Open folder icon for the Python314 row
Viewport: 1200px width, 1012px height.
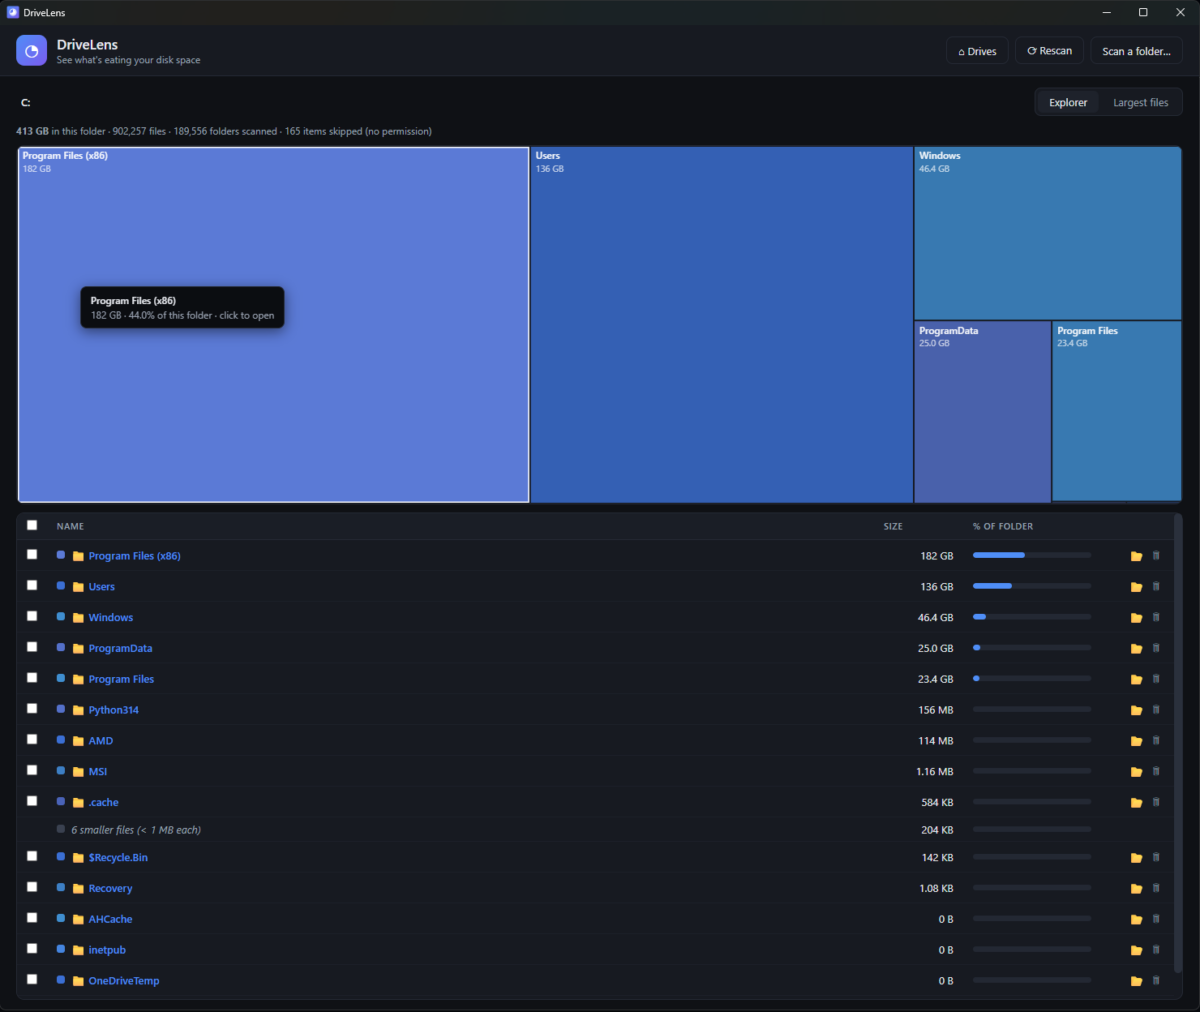pyautogui.click(x=1136, y=710)
